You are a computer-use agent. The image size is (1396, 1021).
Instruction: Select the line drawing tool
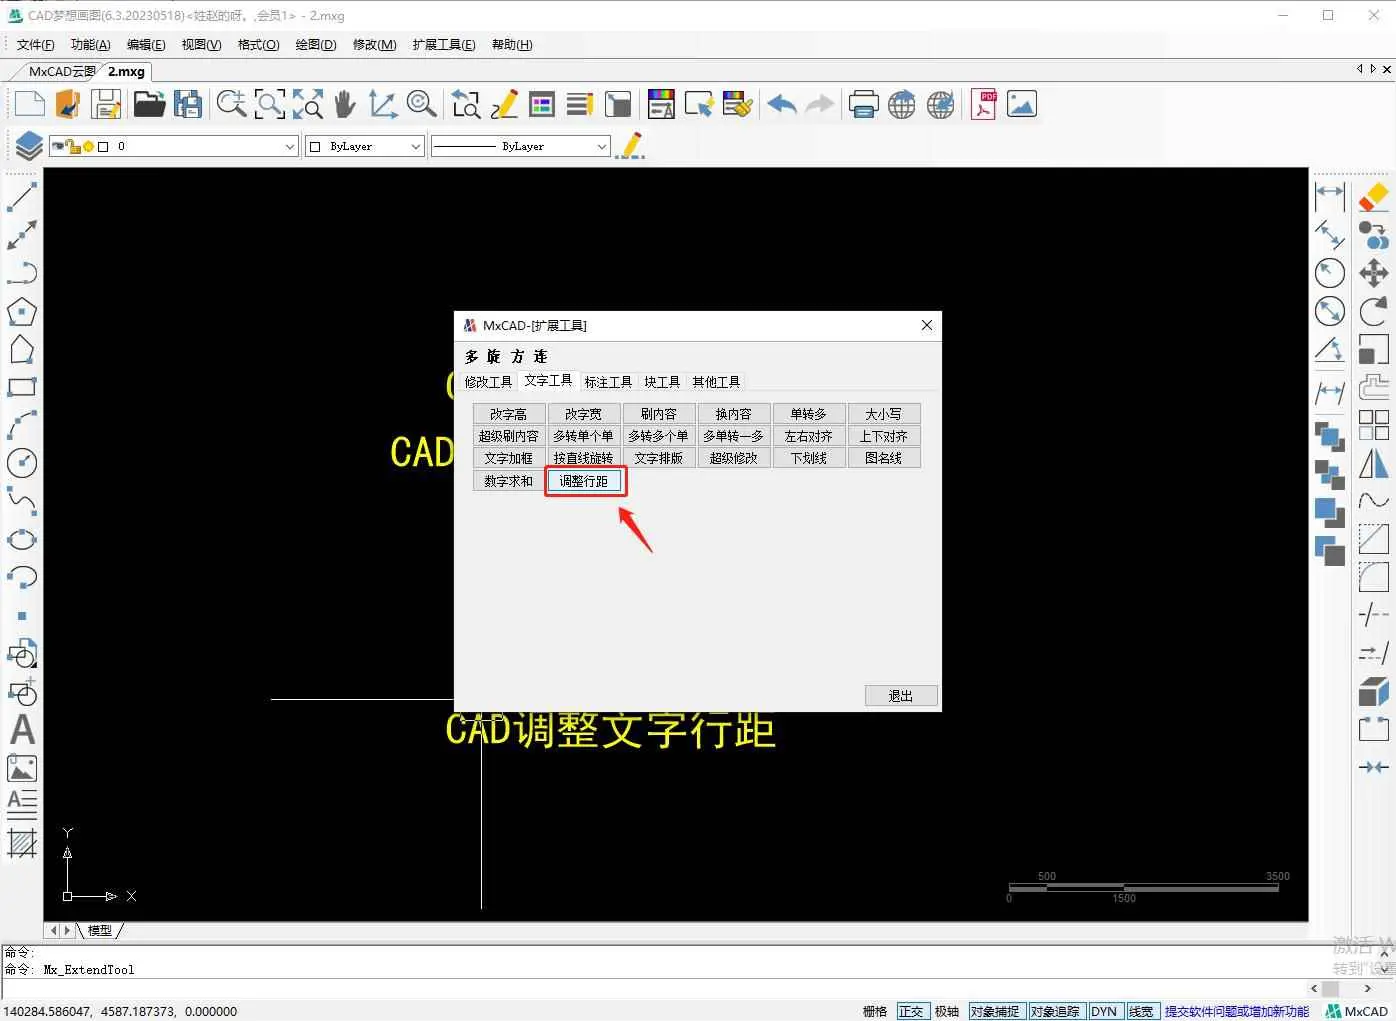pyautogui.click(x=21, y=197)
